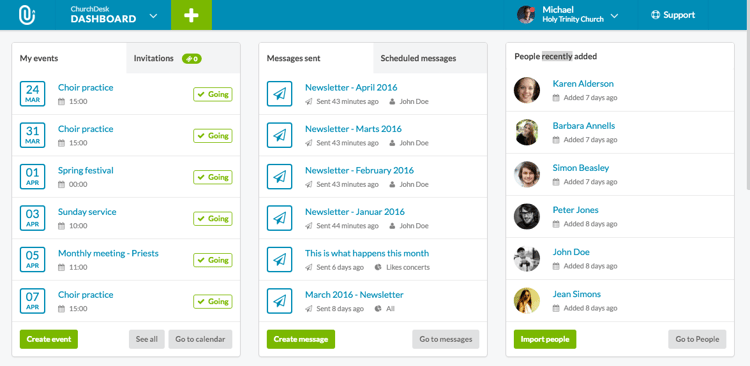Image resolution: width=750 pixels, height=366 pixels.
Task: Click paper plane icon for Newsletter - April 2016
Action: coord(279,94)
